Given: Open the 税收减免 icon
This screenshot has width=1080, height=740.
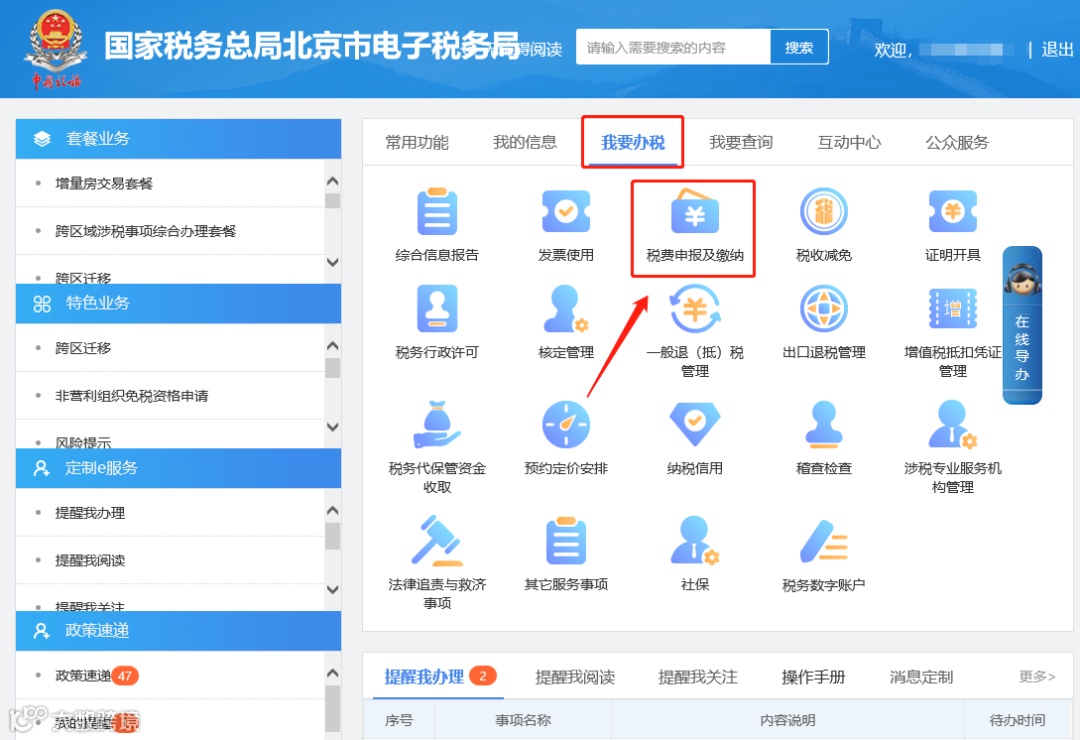Looking at the screenshot, I should point(824,212).
